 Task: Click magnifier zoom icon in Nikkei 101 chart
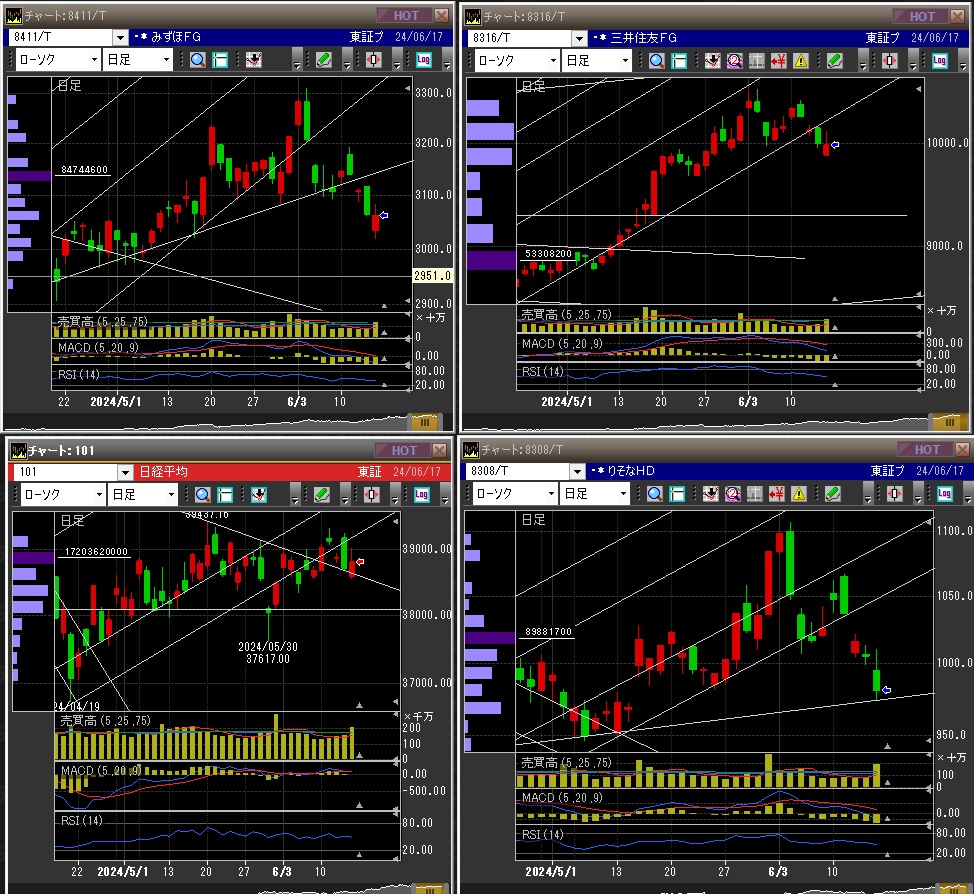pyautogui.click(x=203, y=495)
